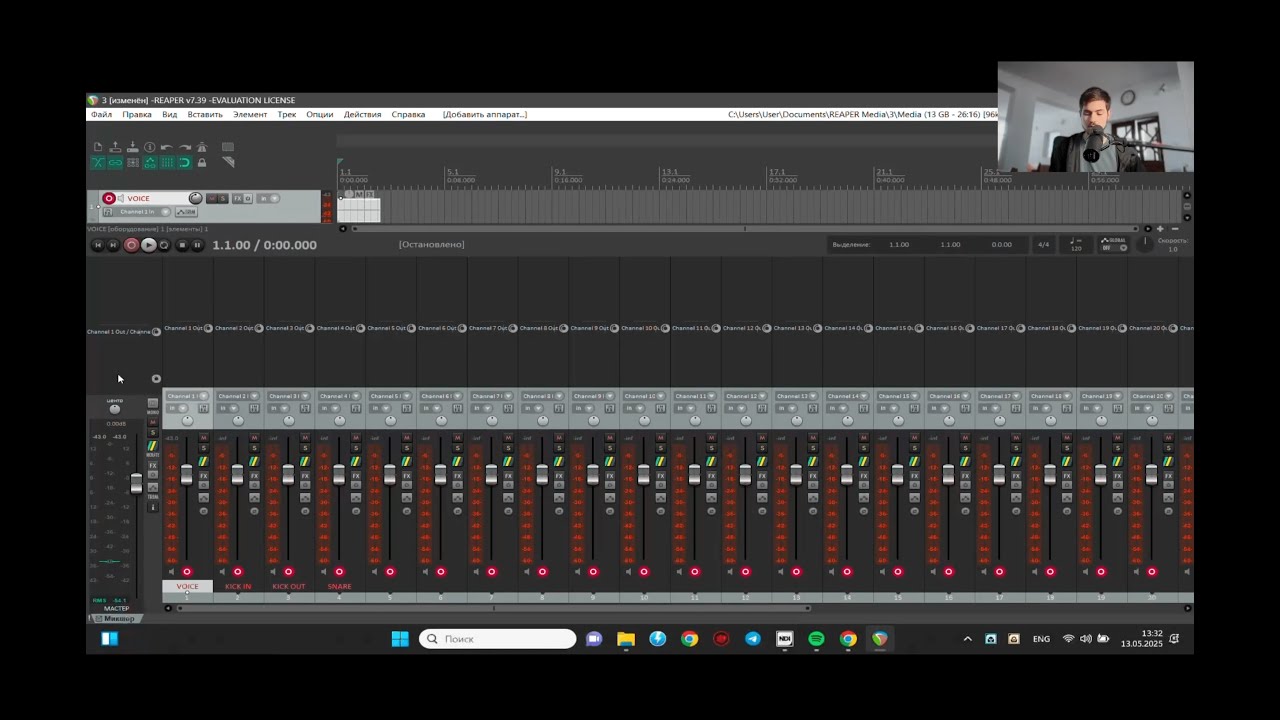1280x720 pixels.
Task: Select the KICK IN track name label
Action: pos(238,586)
